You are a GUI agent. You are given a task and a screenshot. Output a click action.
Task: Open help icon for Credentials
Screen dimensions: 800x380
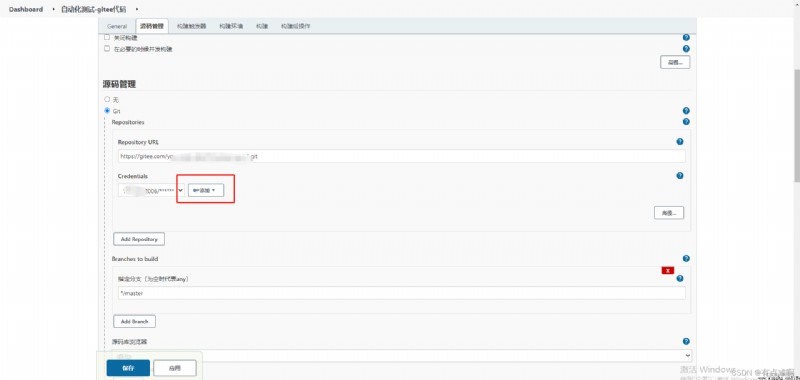pyautogui.click(x=680, y=175)
